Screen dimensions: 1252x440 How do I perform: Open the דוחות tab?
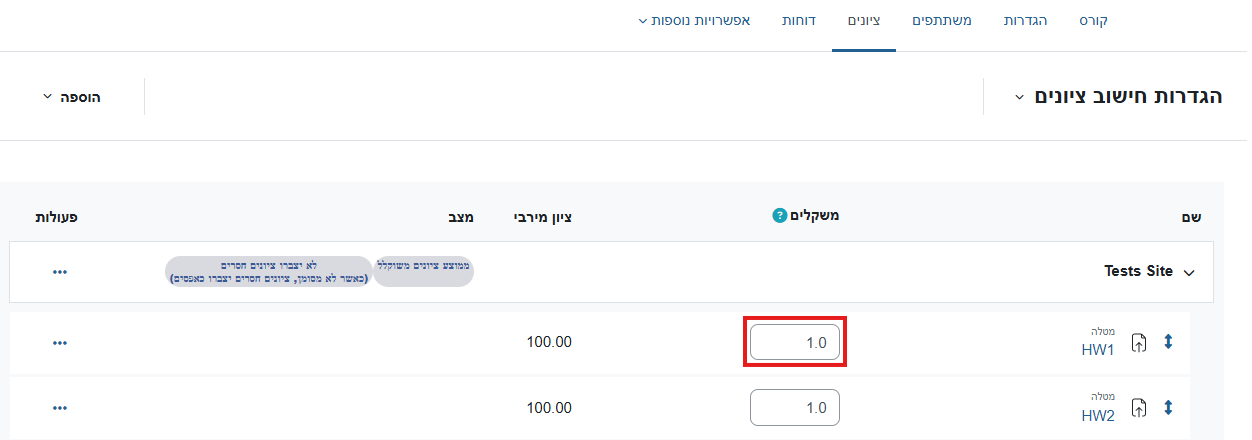point(801,20)
